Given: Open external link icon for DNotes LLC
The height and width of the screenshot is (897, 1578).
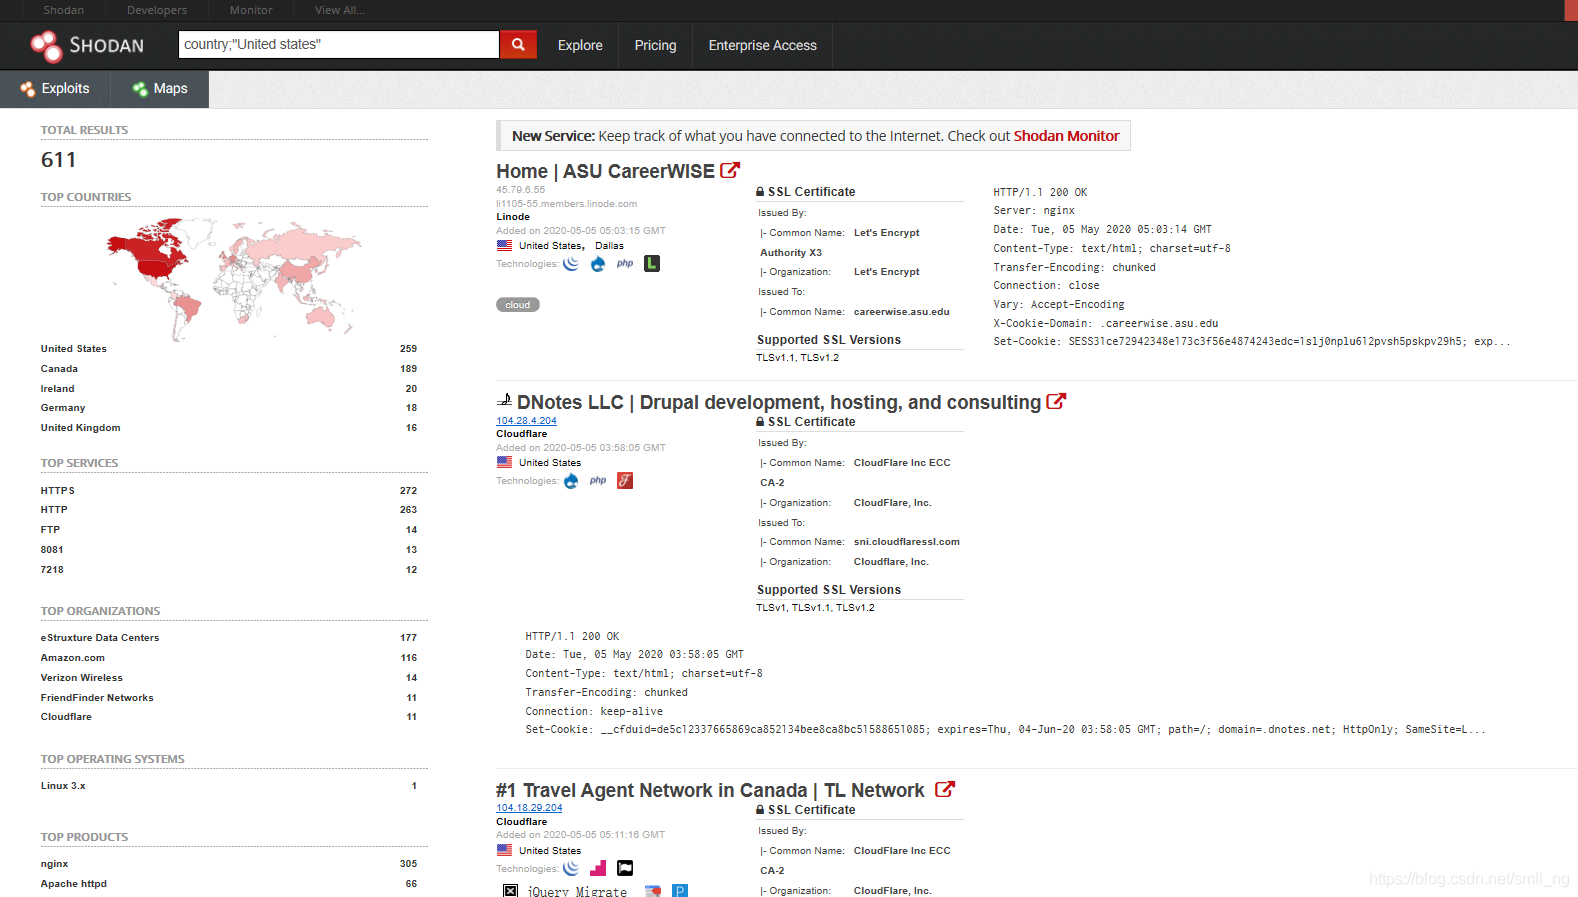Looking at the screenshot, I should 1056,402.
